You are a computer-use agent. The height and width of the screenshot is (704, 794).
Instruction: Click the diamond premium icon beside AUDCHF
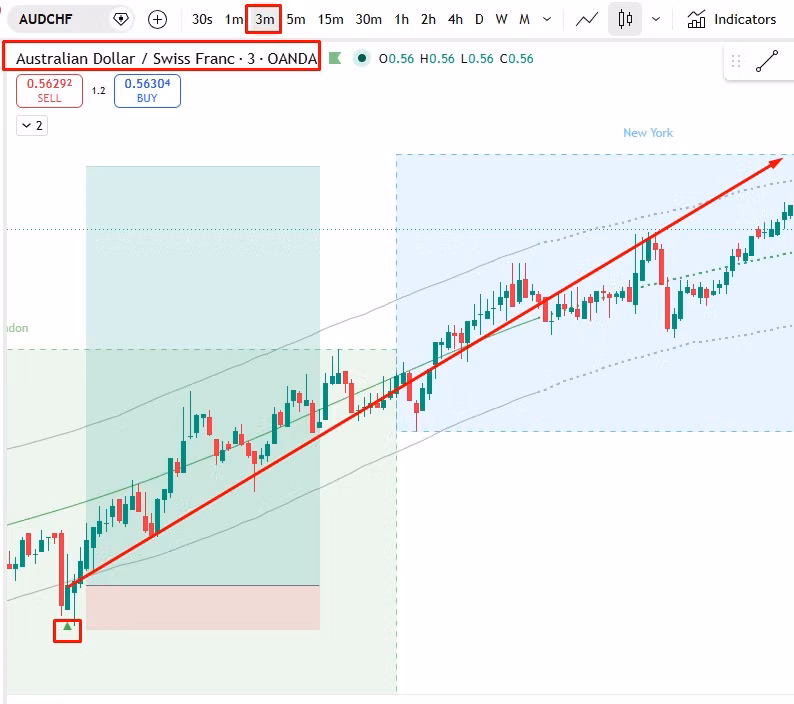click(x=121, y=19)
